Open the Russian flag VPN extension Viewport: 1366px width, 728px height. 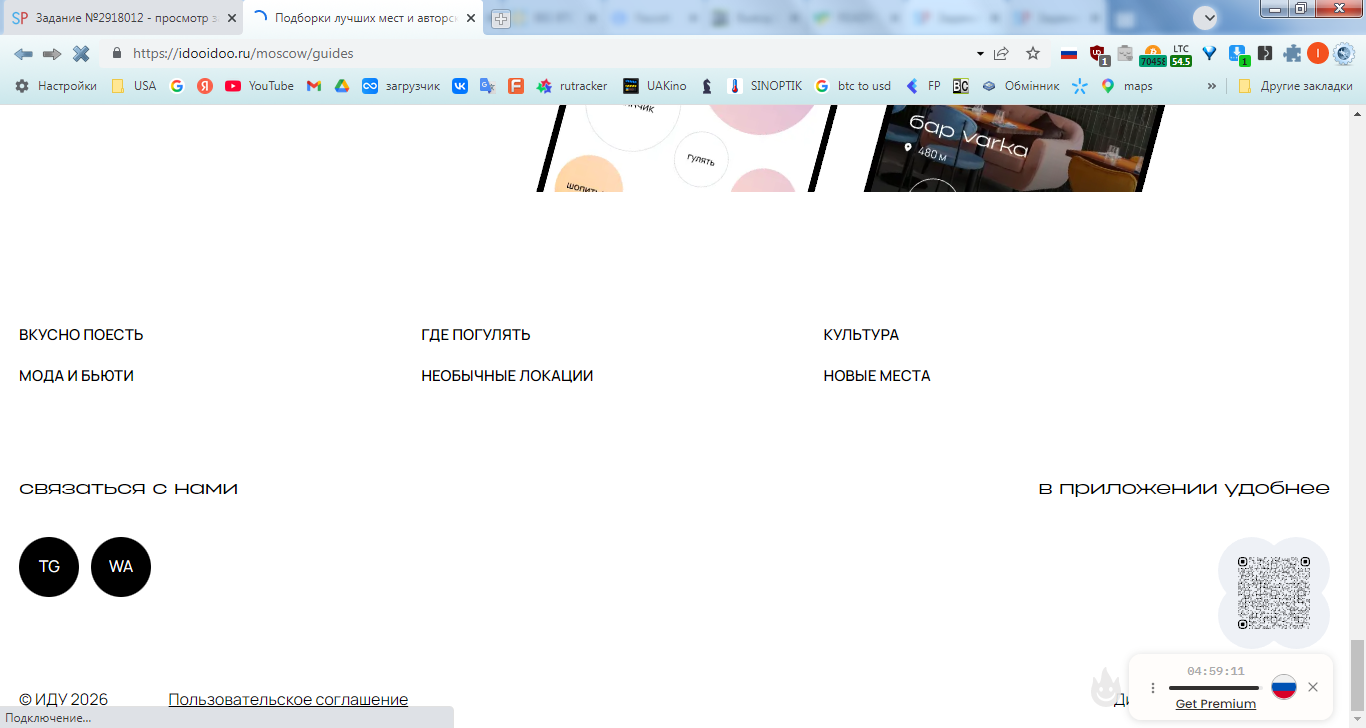coord(1069,53)
